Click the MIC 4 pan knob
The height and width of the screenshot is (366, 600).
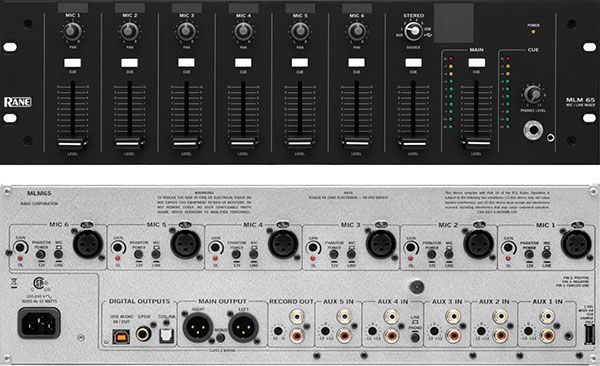(243, 31)
